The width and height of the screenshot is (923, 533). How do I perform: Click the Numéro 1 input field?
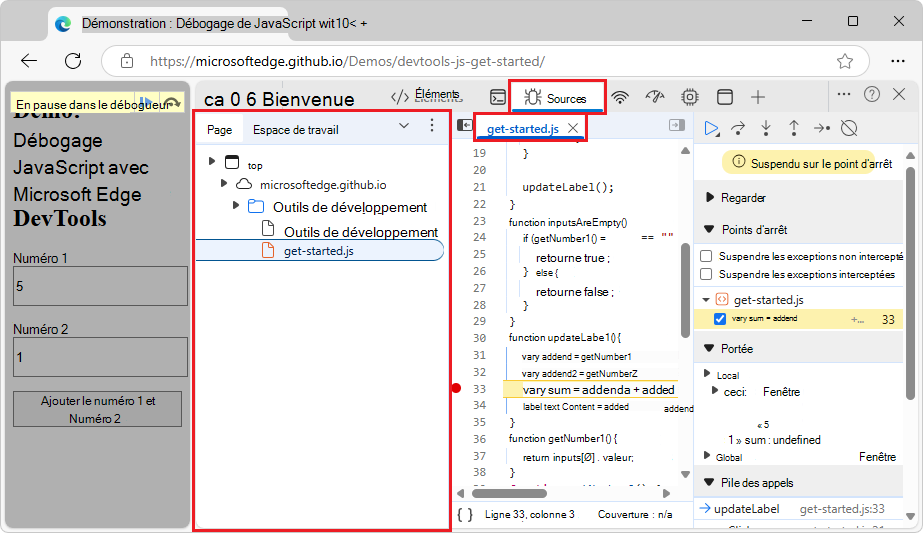[x=100, y=286]
